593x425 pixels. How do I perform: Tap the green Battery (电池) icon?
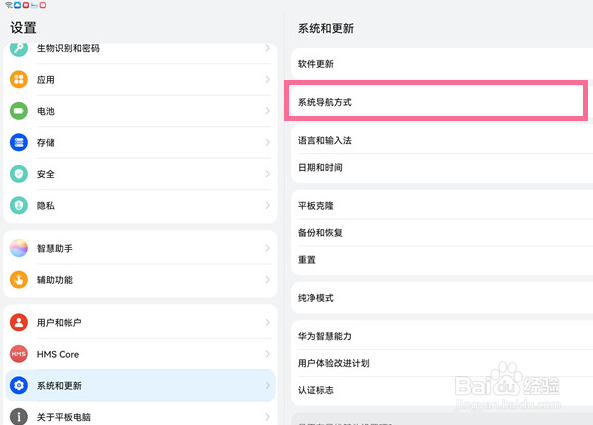(x=19, y=111)
